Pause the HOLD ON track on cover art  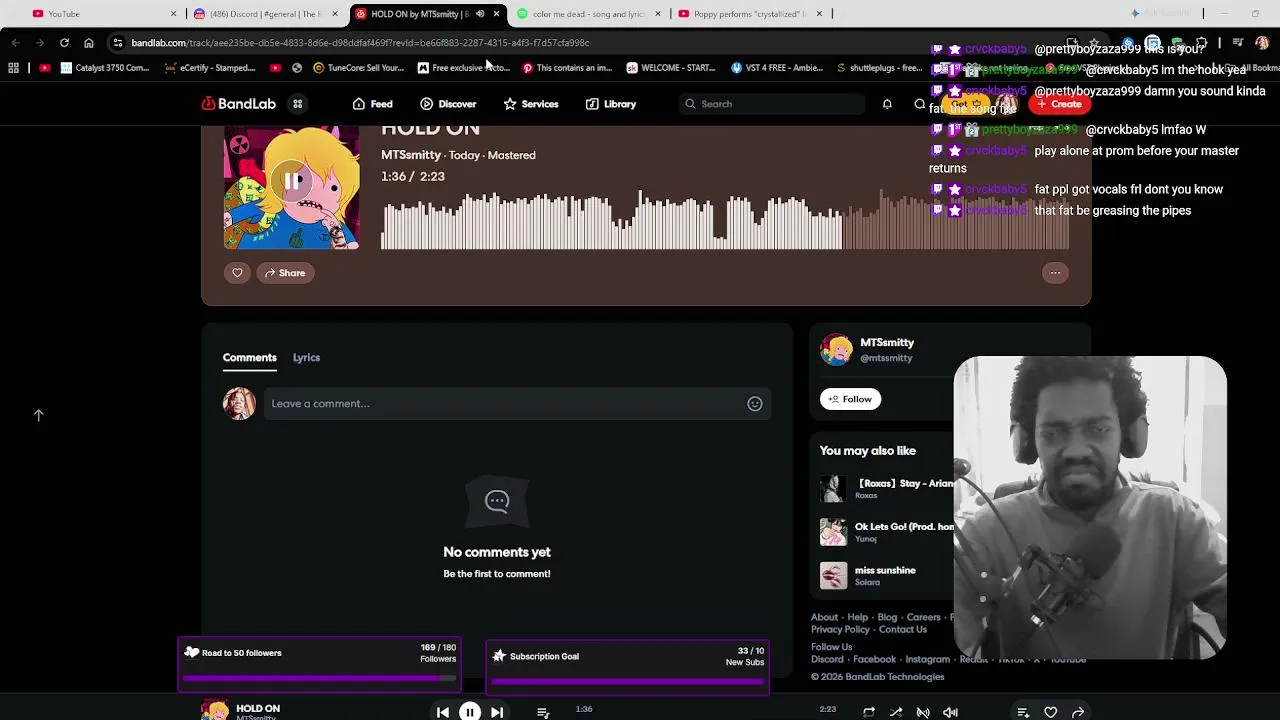tap(292, 181)
